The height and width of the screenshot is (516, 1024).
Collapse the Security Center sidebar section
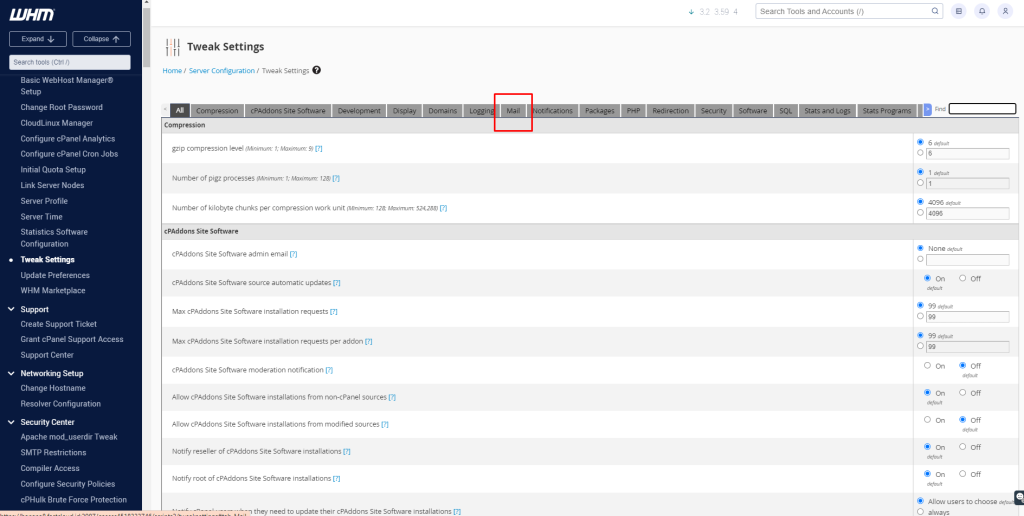(x=13, y=422)
